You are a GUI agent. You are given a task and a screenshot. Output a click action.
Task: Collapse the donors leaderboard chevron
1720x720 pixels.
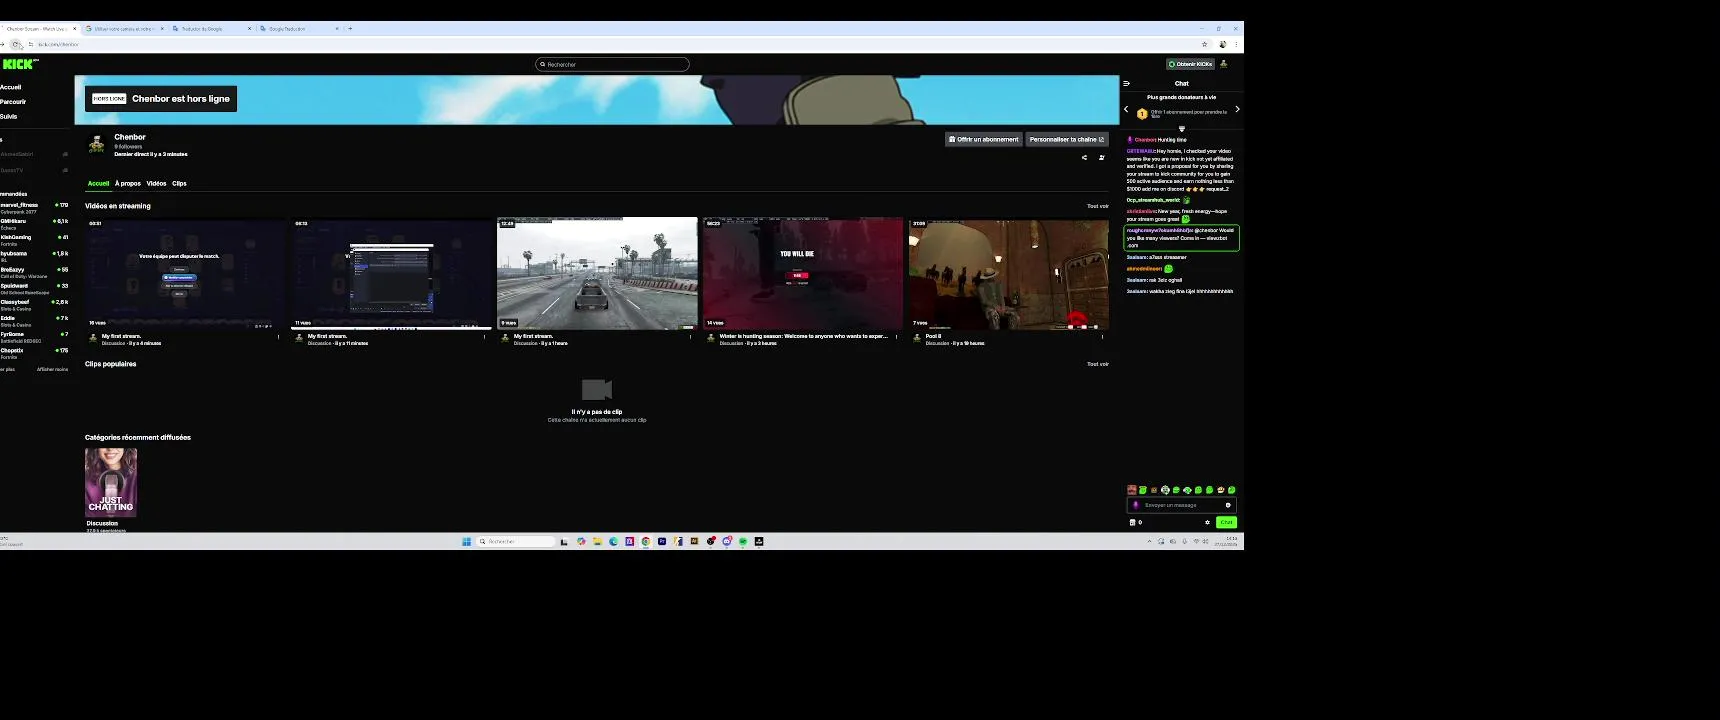[x=1181, y=129]
